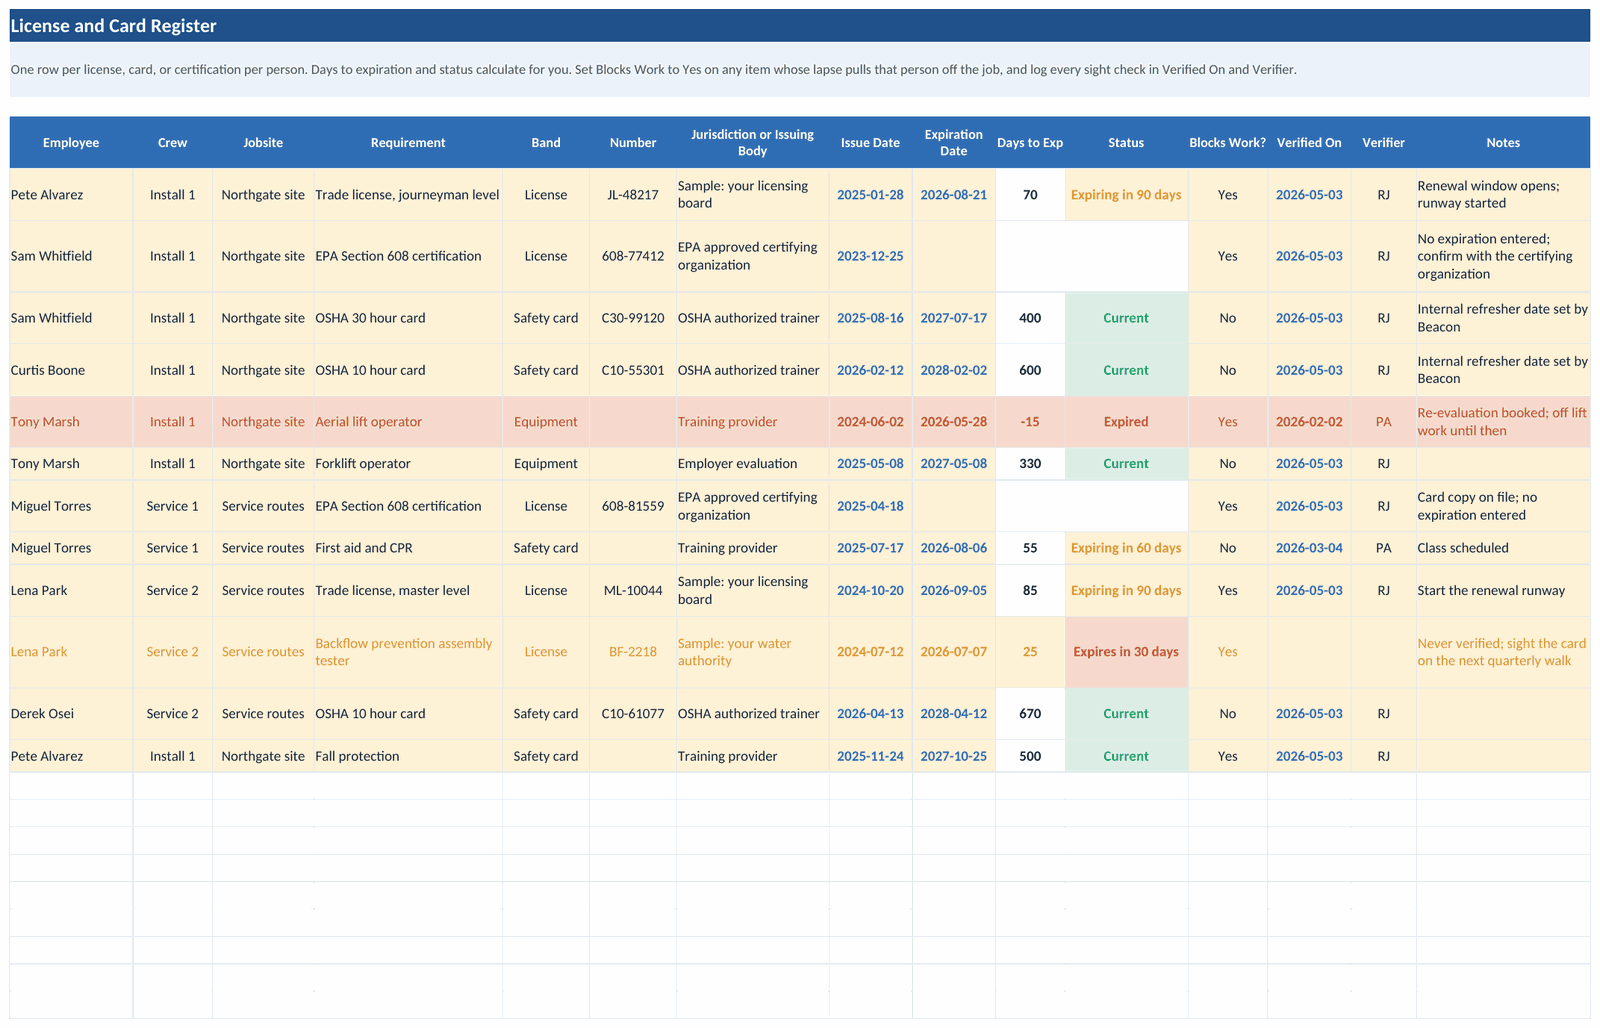The width and height of the screenshot is (1600, 1028).
Task: Click the 'Expired' status cell
Action: pos(1126,422)
